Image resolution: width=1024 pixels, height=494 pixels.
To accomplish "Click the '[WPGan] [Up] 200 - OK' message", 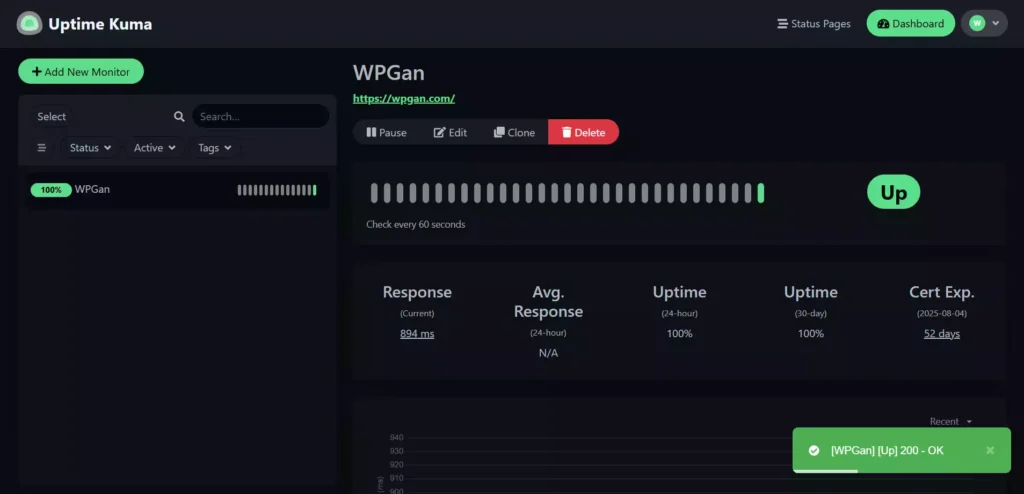I will pos(887,450).
